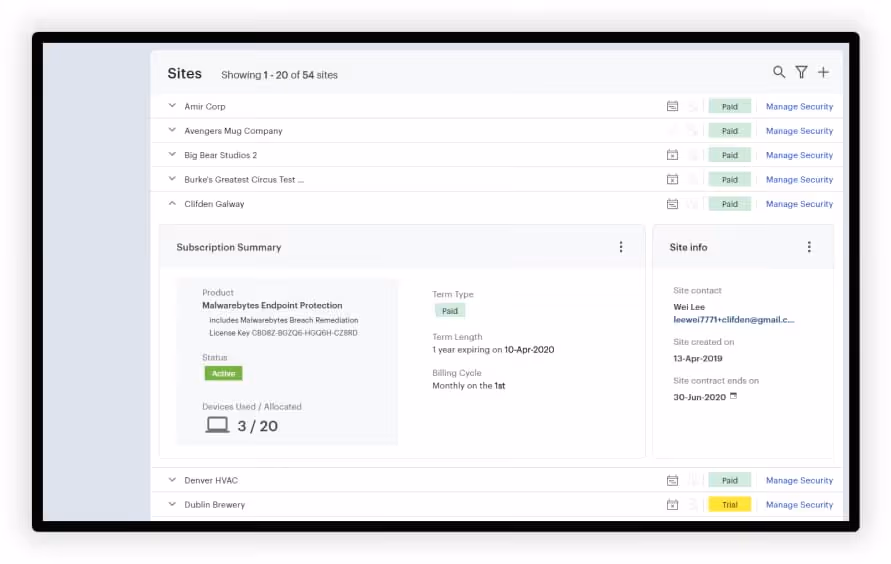The height and width of the screenshot is (564, 891).
Task: Open Subscription Summary three-dot menu
Action: [x=621, y=247]
